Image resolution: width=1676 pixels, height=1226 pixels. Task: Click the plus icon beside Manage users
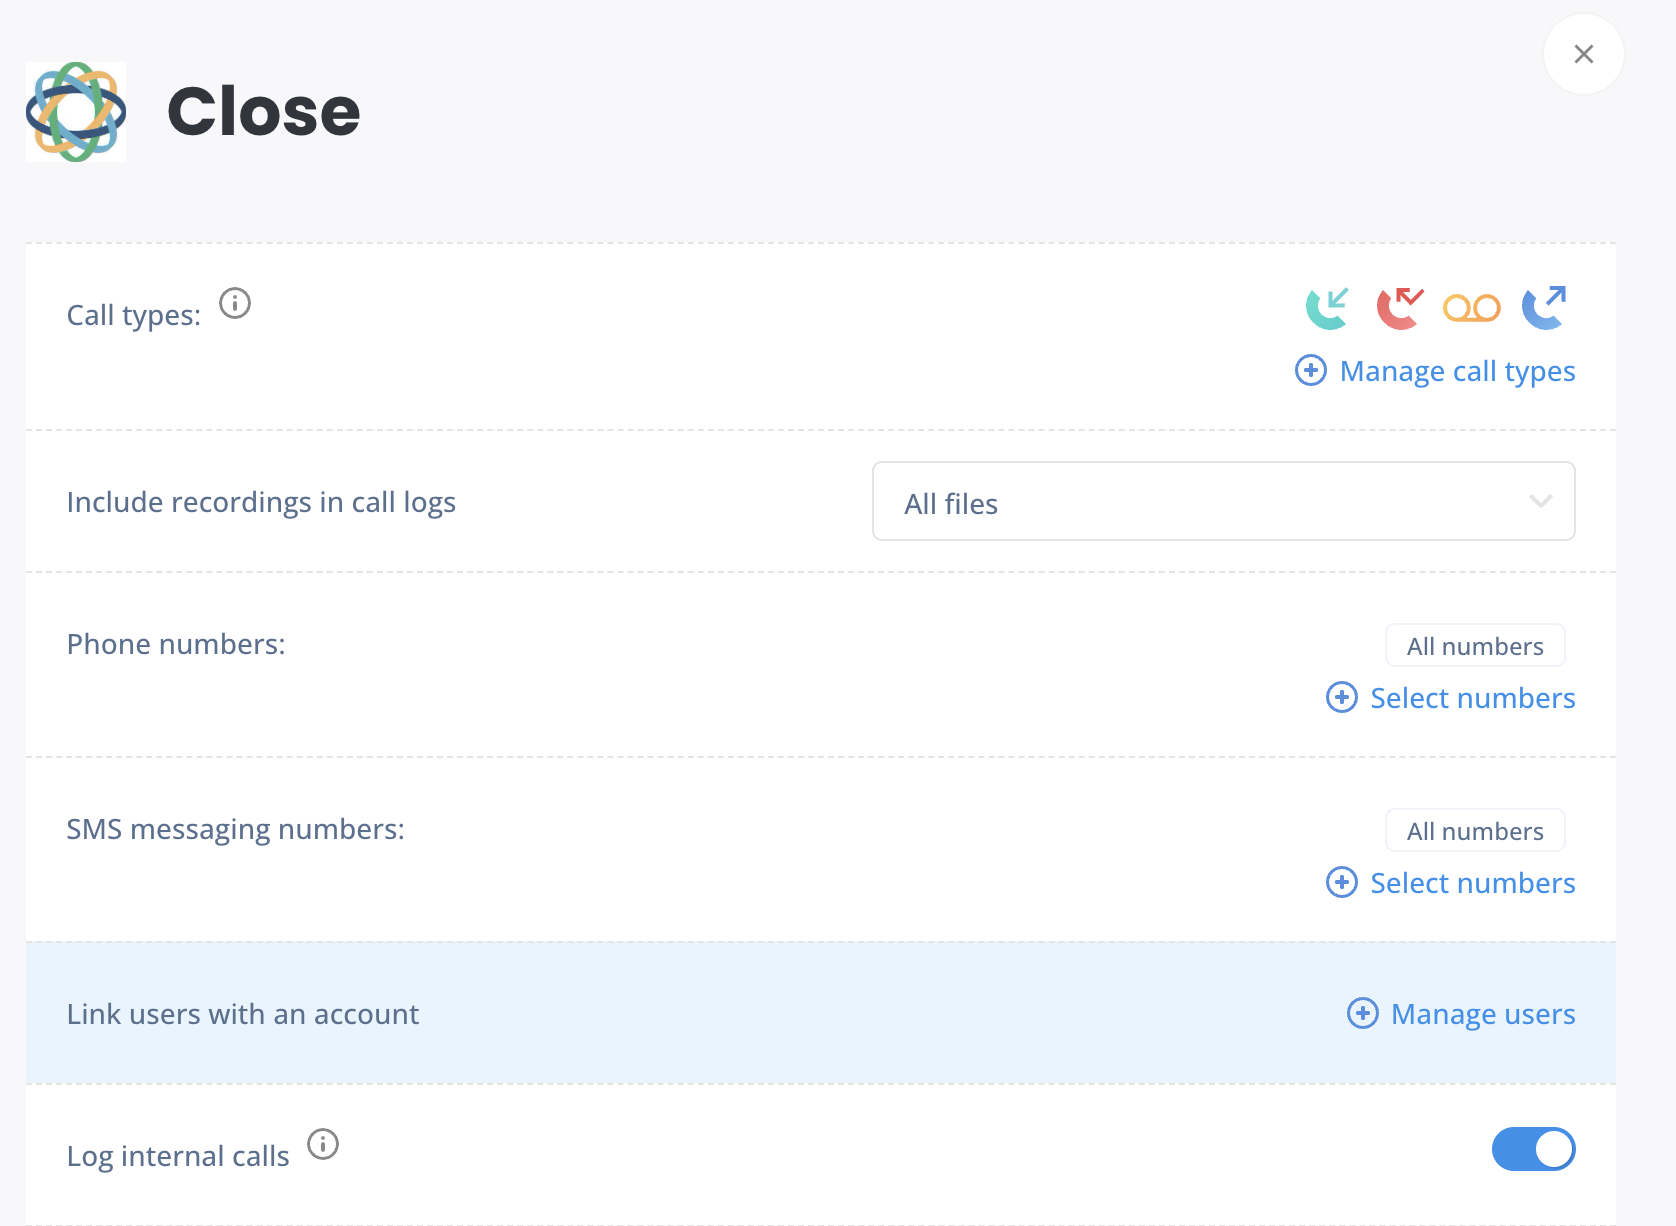(1363, 1013)
